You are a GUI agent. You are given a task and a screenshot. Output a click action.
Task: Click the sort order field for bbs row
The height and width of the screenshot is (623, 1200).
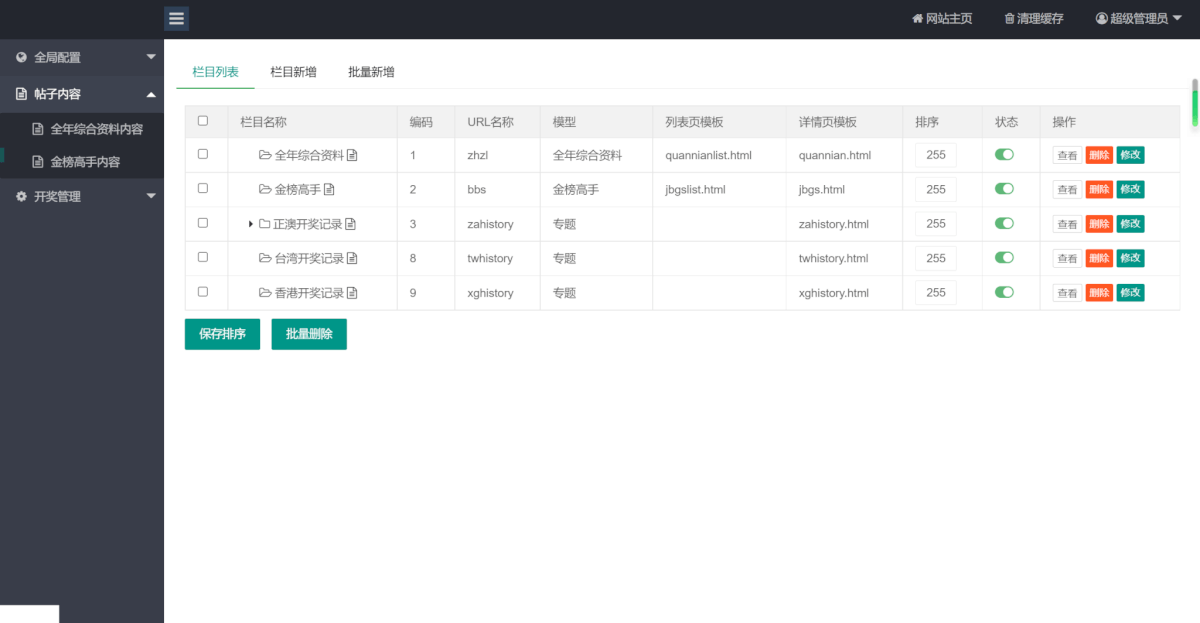(935, 189)
